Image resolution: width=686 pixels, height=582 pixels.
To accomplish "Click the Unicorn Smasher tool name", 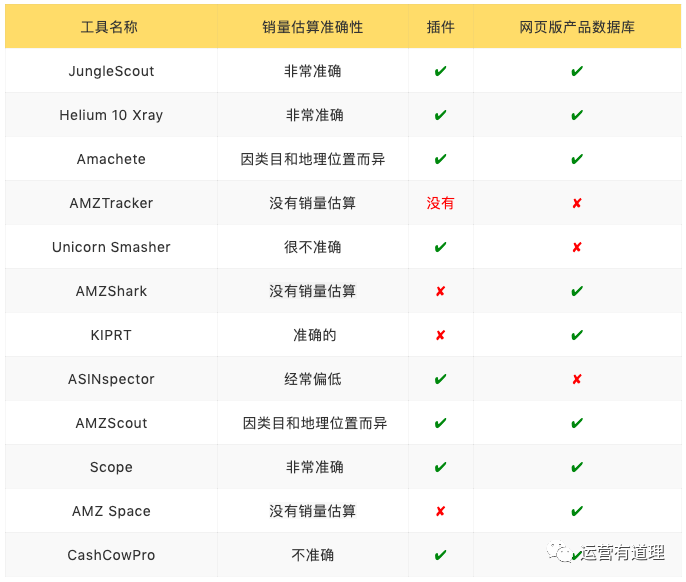I will 111,247.
